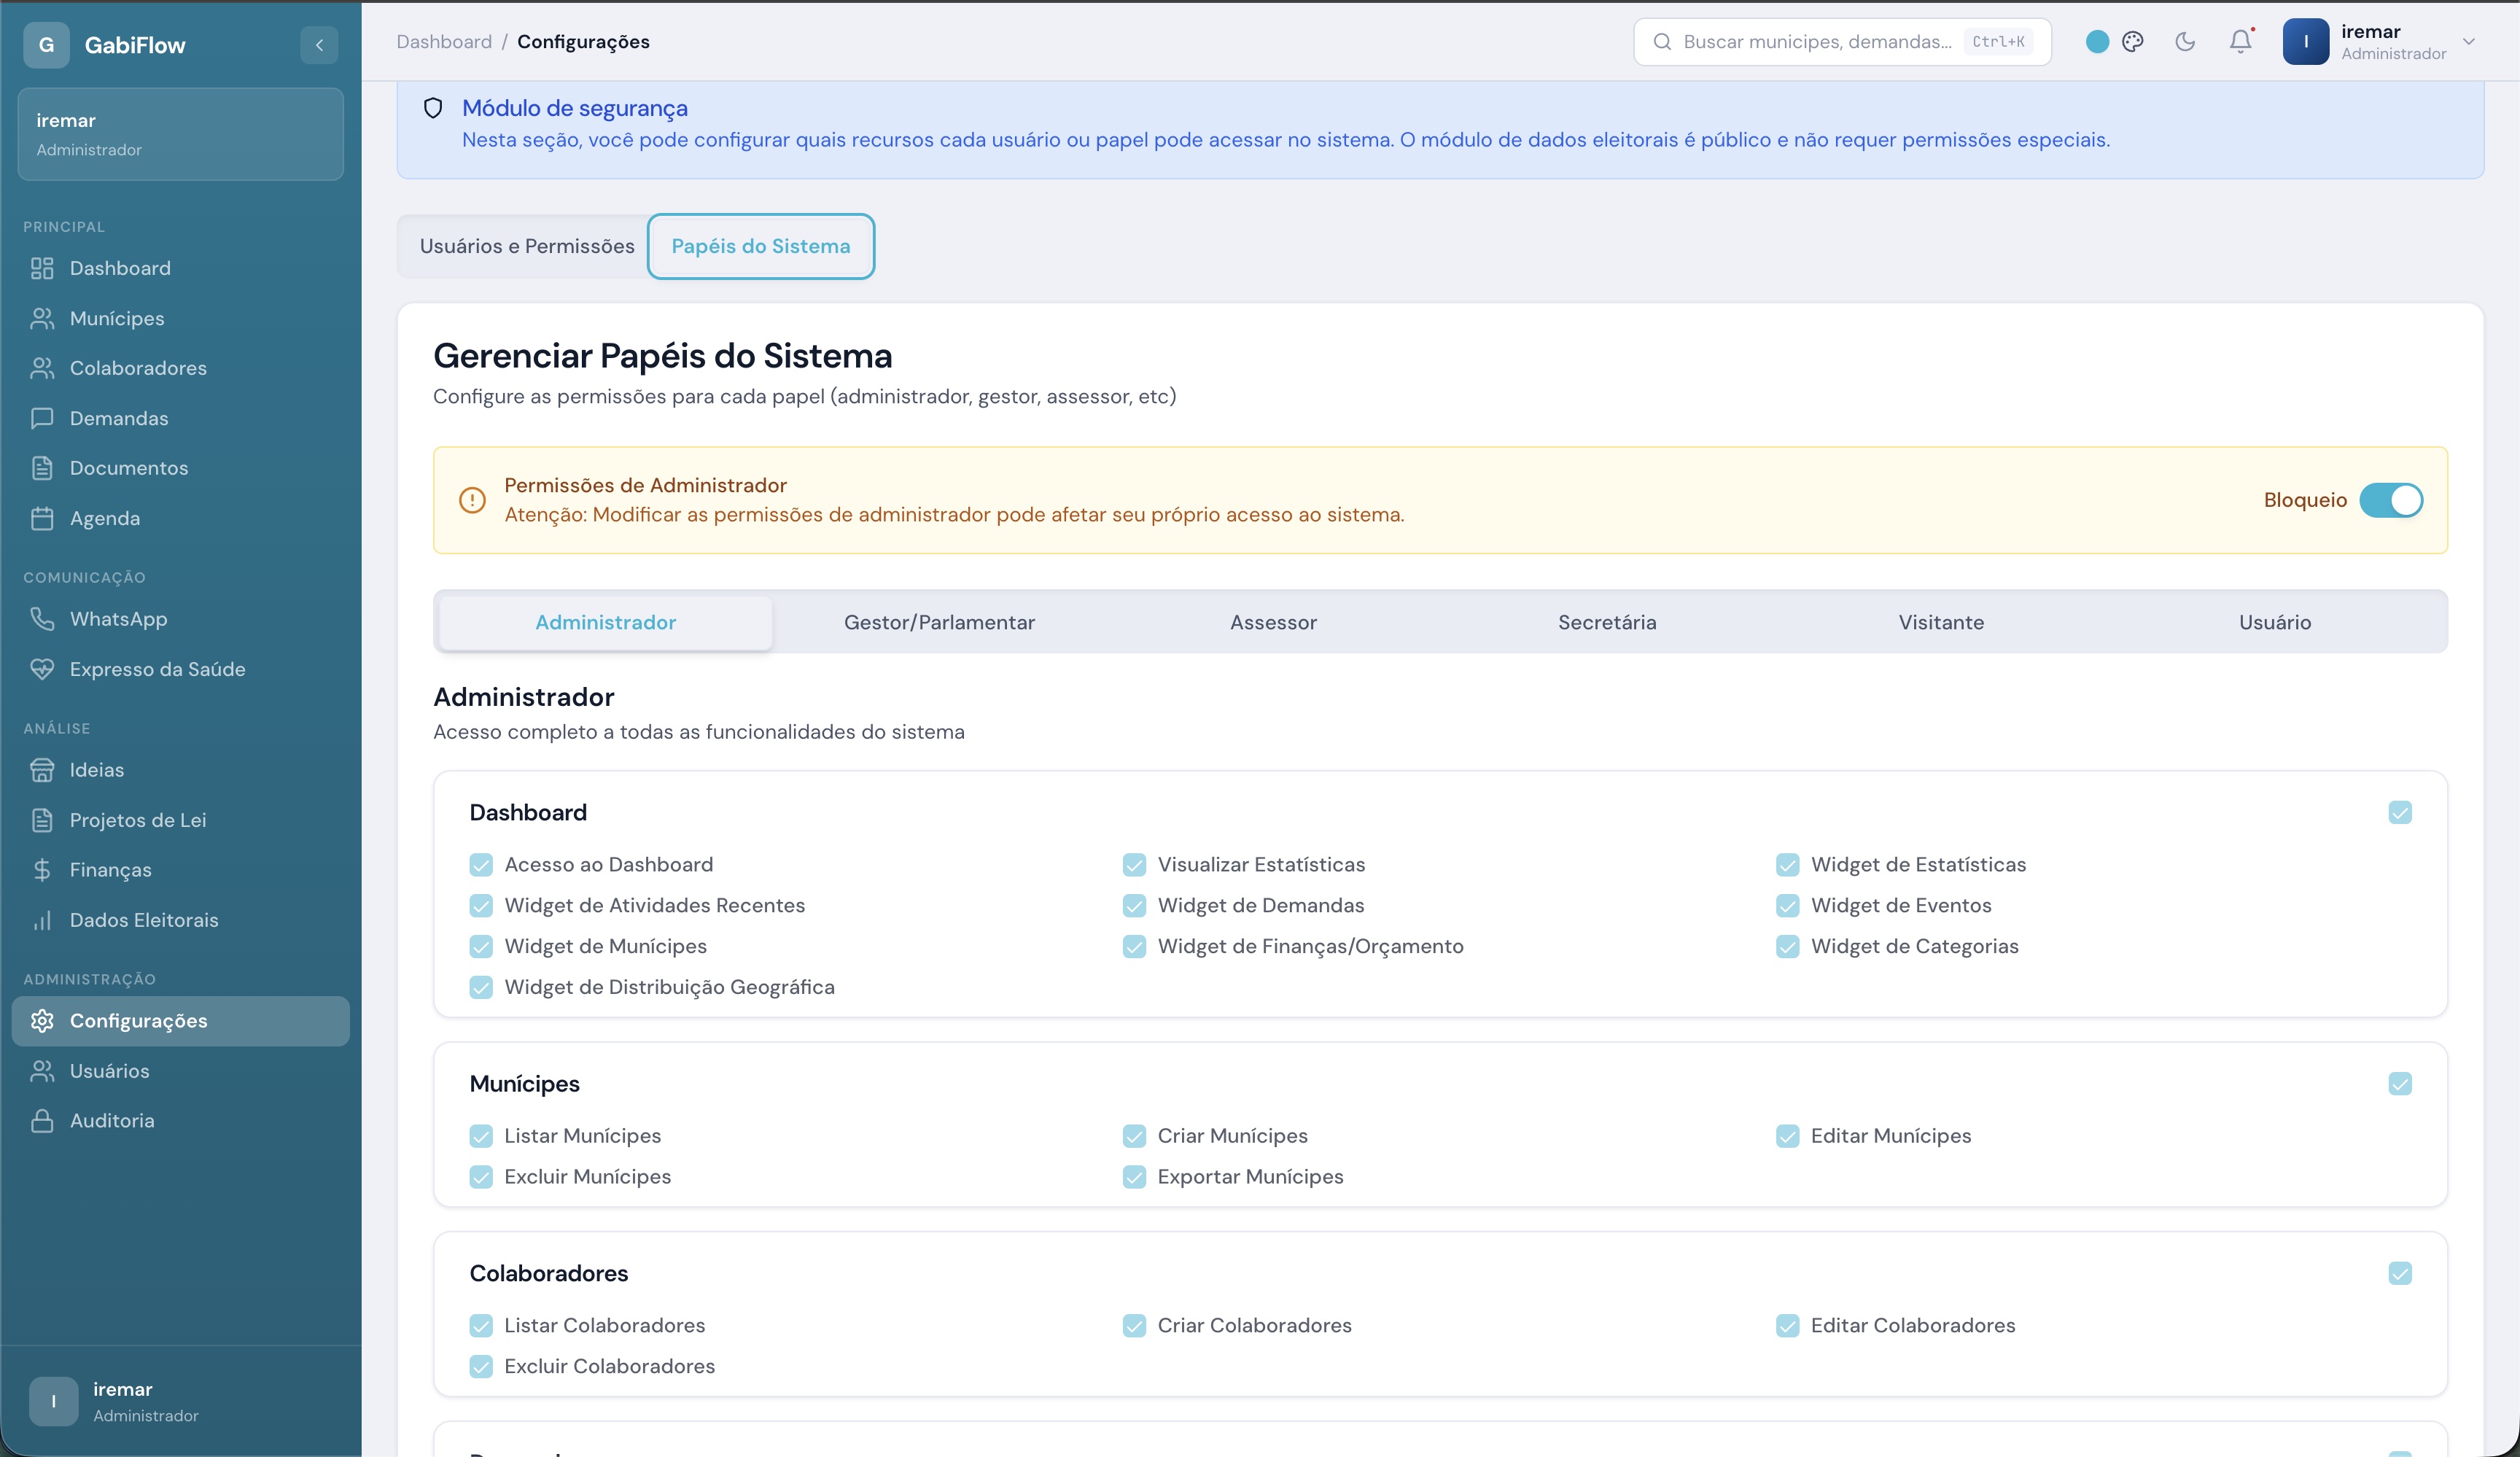Collapse the sidebar with the chevron
The image size is (2520, 1457).
pyautogui.click(x=319, y=45)
